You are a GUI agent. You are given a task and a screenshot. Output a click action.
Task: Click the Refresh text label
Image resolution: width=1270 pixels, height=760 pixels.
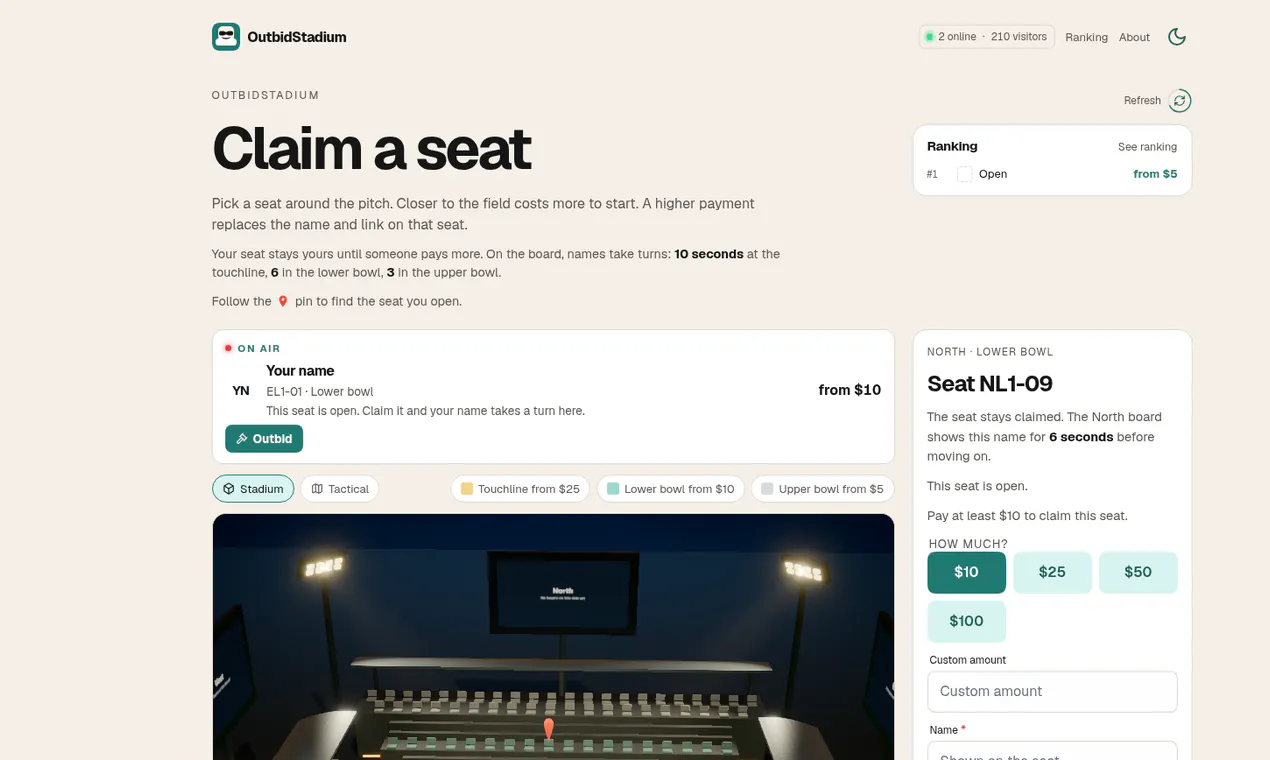(1142, 100)
